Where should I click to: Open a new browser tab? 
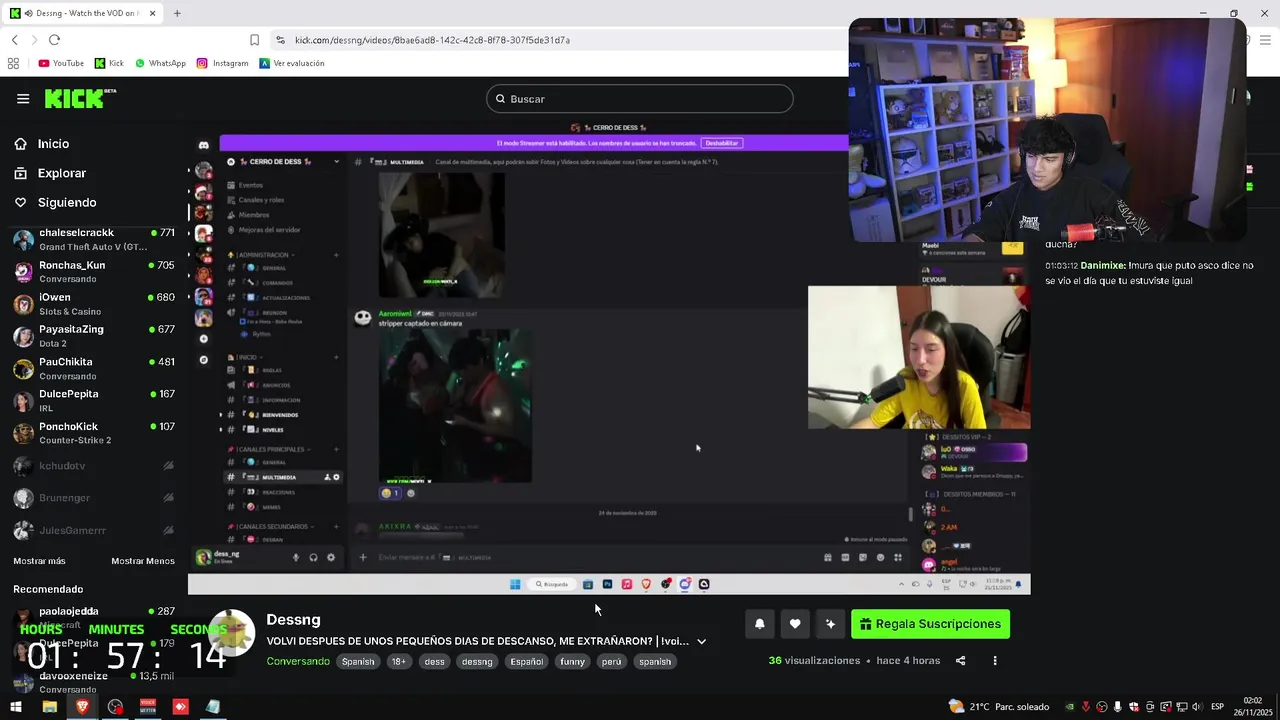click(x=177, y=13)
